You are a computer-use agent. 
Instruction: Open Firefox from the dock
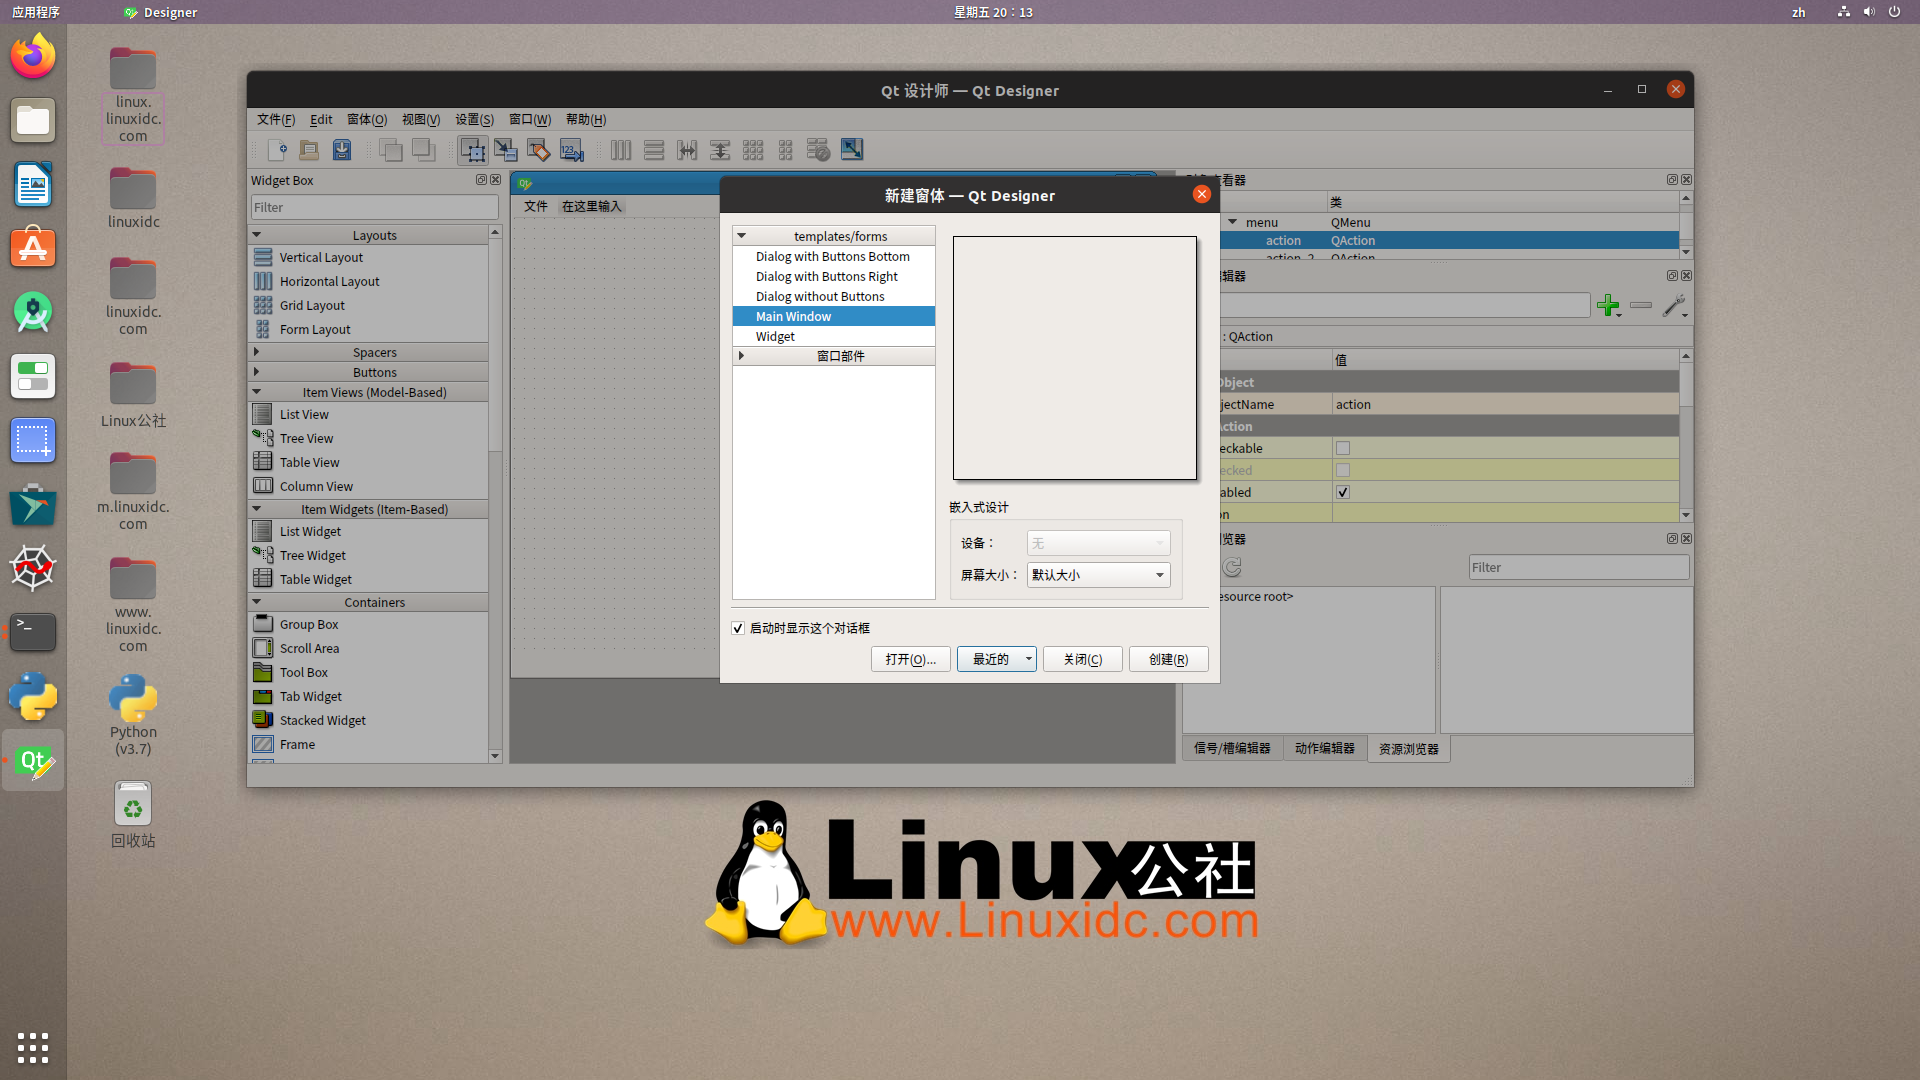[33, 56]
